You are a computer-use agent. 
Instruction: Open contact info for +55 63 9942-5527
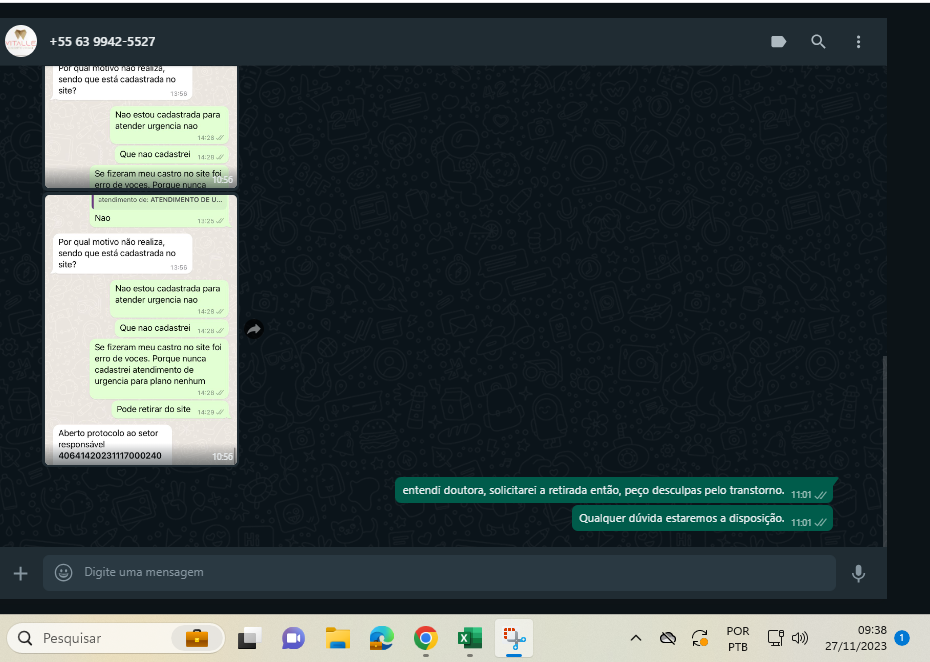(x=102, y=42)
